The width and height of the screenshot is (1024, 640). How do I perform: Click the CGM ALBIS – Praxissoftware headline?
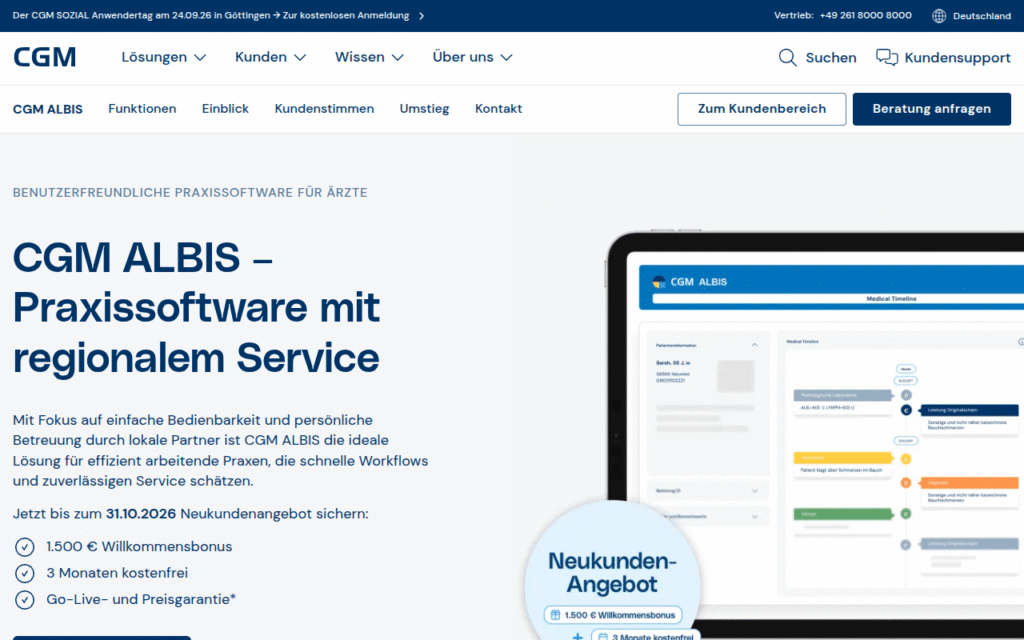coord(196,307)
